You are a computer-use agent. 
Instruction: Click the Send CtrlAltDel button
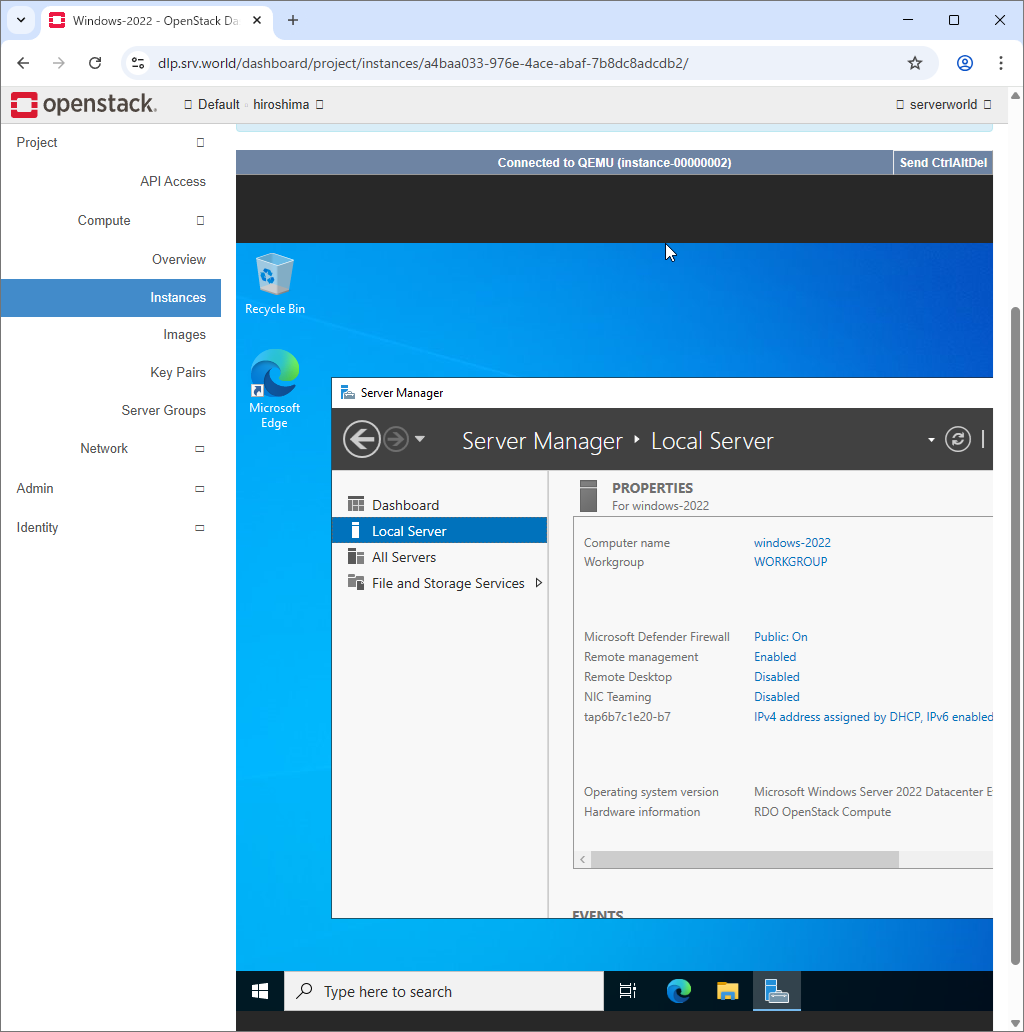943,163
